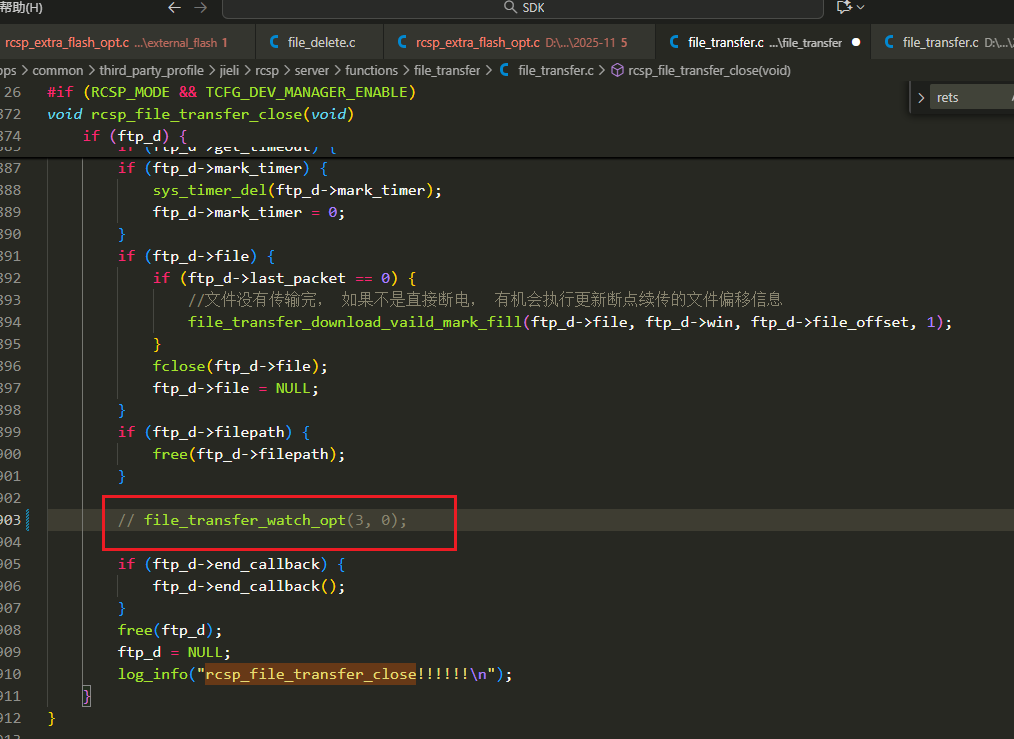Open the 帮助(H) menu
The height and width of the screenshot is (739, 1014).
(x=21, y=7)
